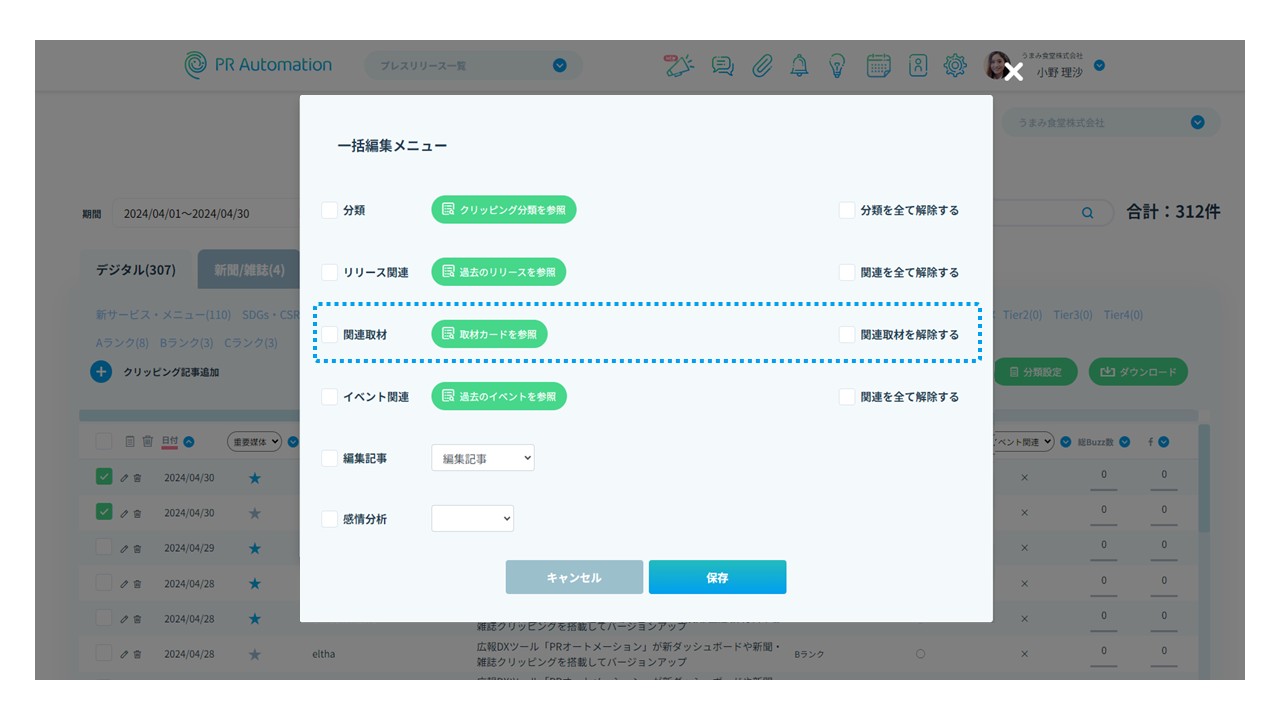Image resolution: width=1280 pixels, height=720 pixels.
Task: Expand the 感情分析 select box
Action: tap(472, 519)
